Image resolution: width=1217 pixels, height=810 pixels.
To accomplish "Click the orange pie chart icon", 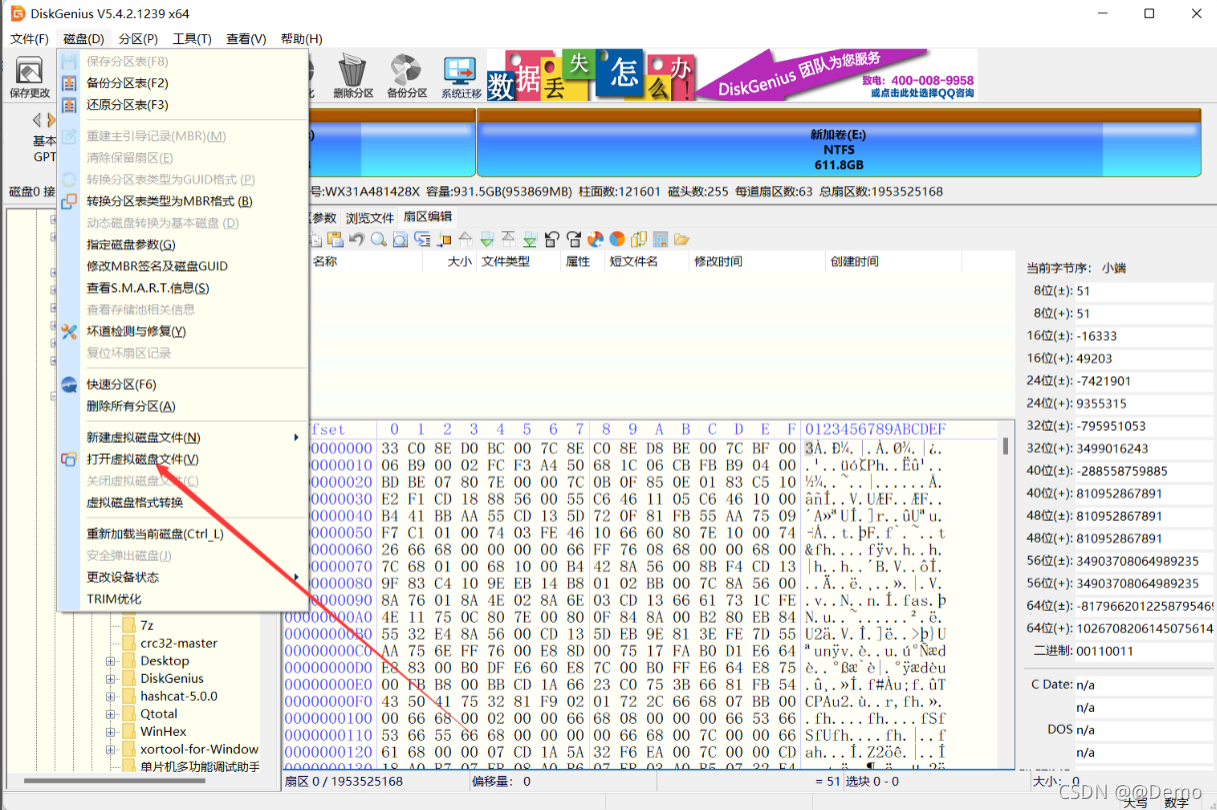I will [617, 240].
